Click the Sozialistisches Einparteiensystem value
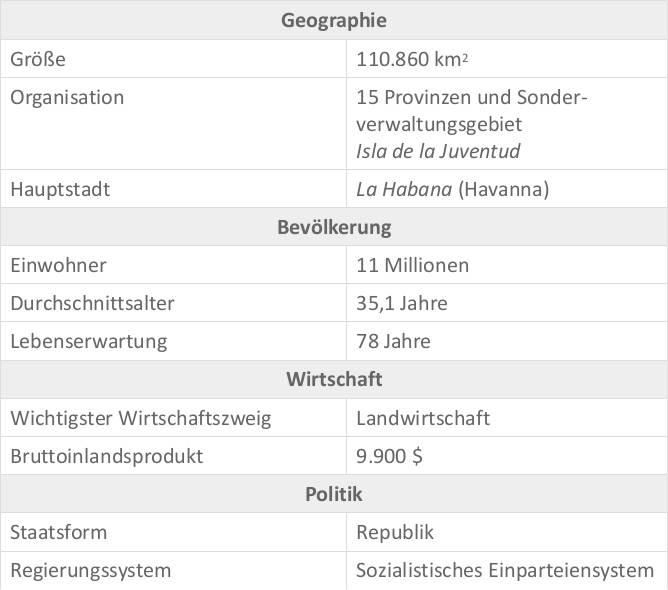Viewport: 668px width, 590px height. [x=505, y=571]
